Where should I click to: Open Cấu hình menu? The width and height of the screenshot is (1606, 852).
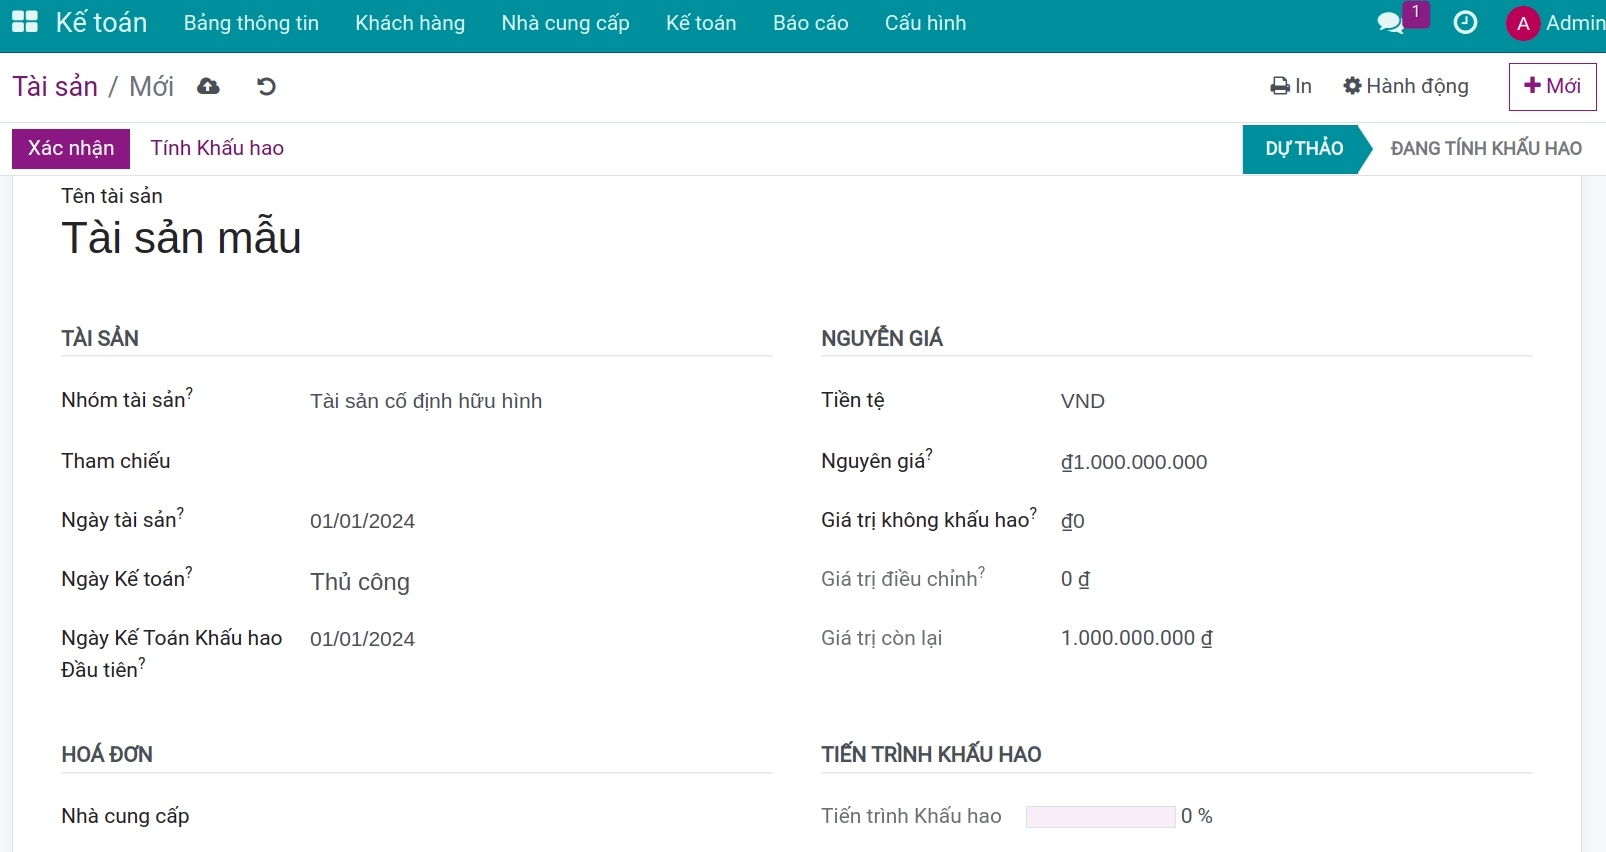(x=926, y=23)
